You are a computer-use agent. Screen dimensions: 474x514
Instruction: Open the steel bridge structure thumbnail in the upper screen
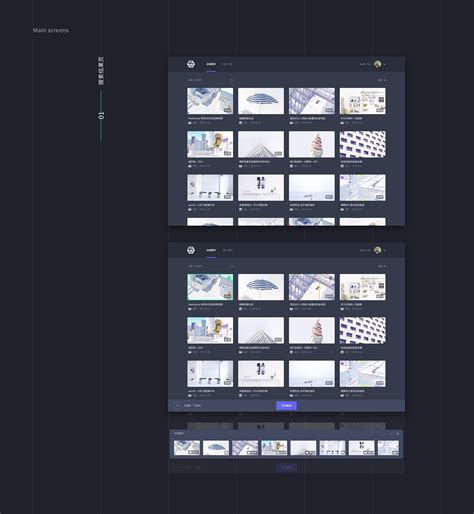312,101
